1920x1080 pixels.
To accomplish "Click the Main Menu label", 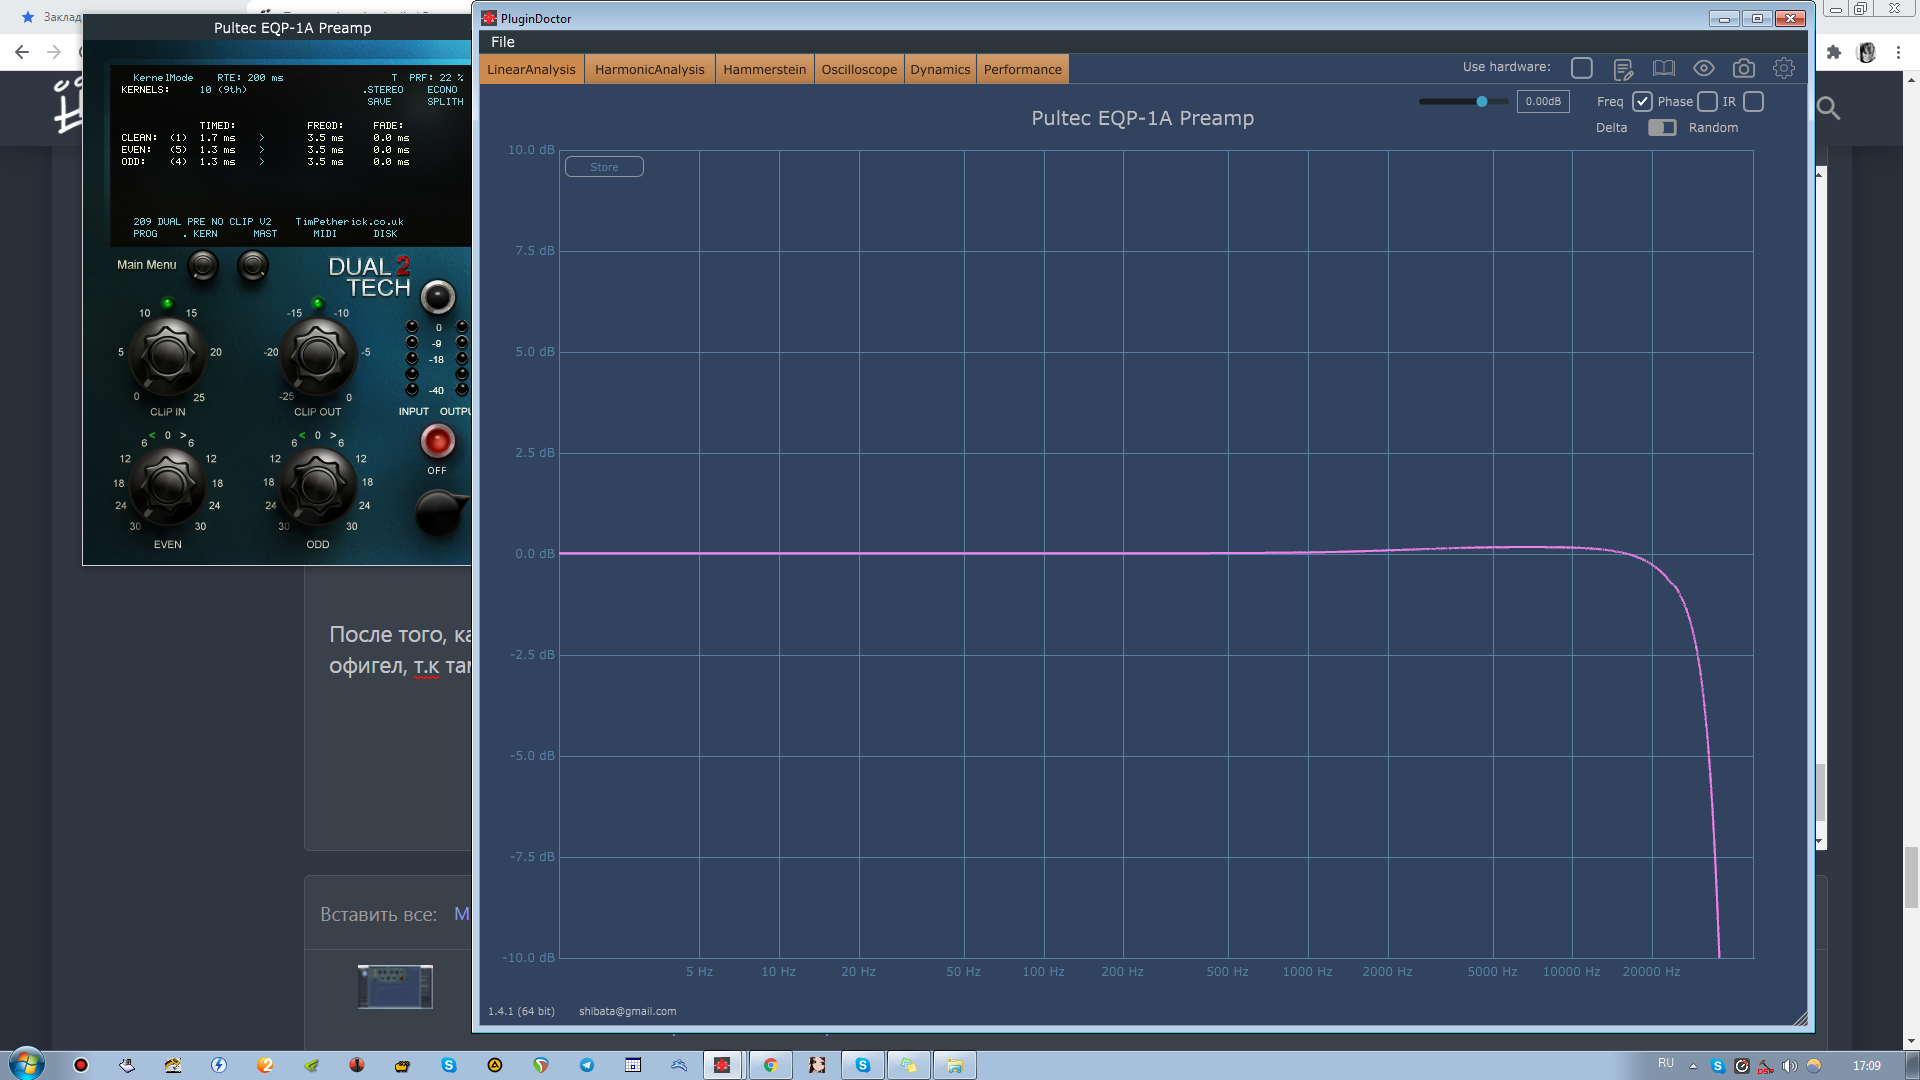I will pos(146,265).
